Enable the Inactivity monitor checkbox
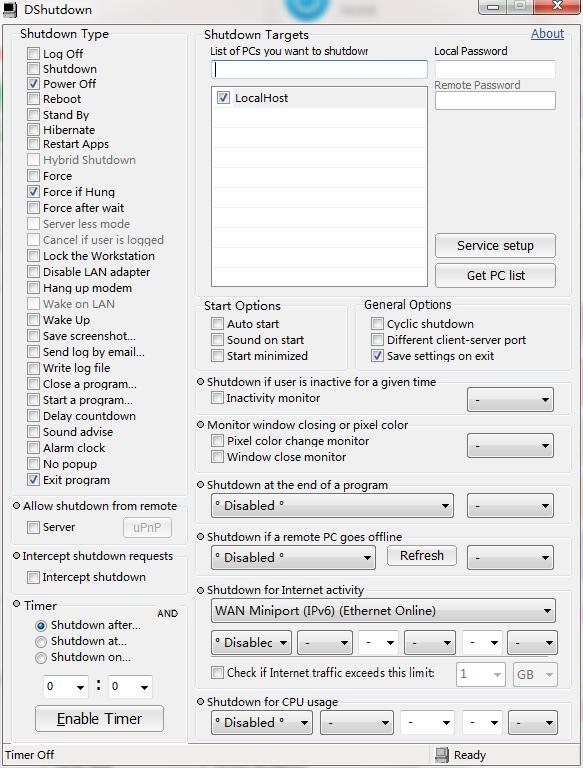The width and height of the screenshot is (583, 768). [x=218, y=398]
